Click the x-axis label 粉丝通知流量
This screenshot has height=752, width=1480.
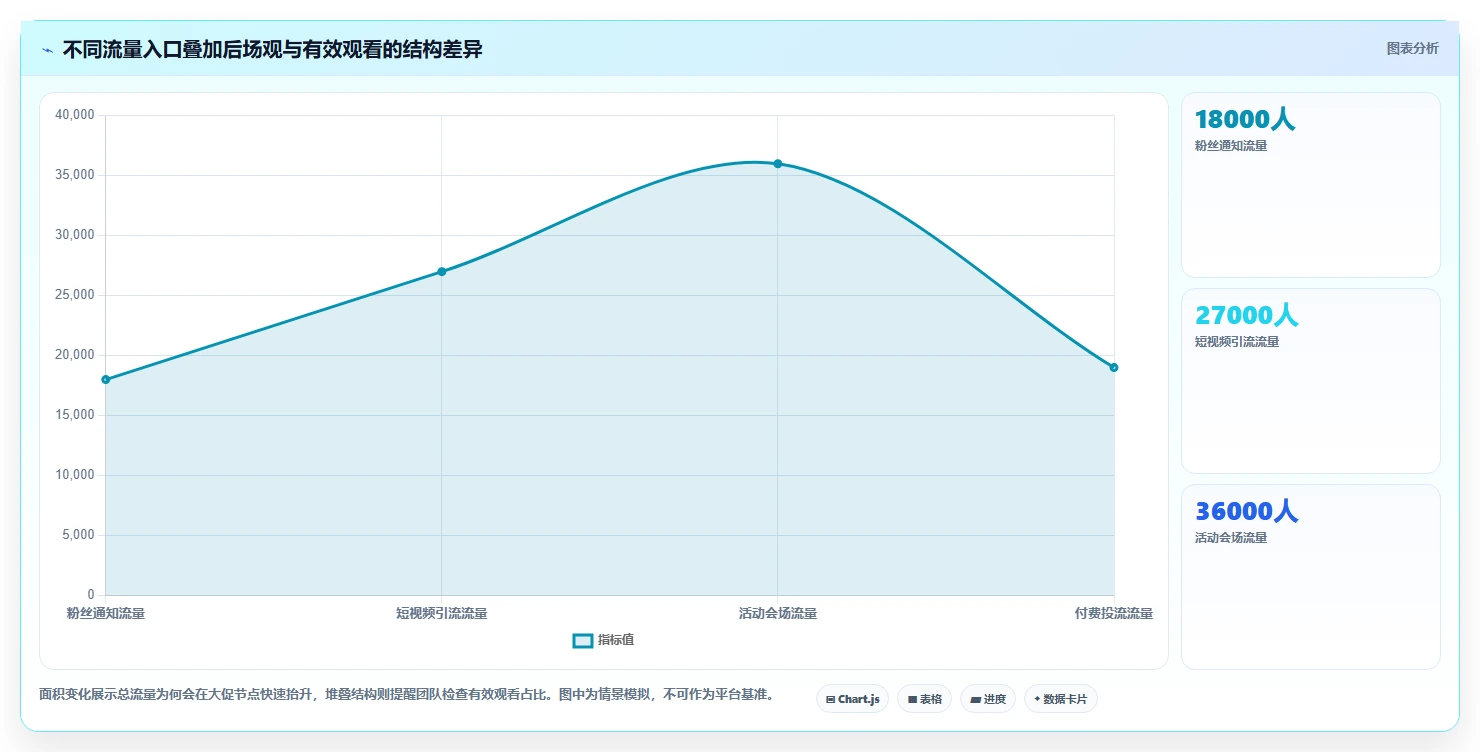106,613
